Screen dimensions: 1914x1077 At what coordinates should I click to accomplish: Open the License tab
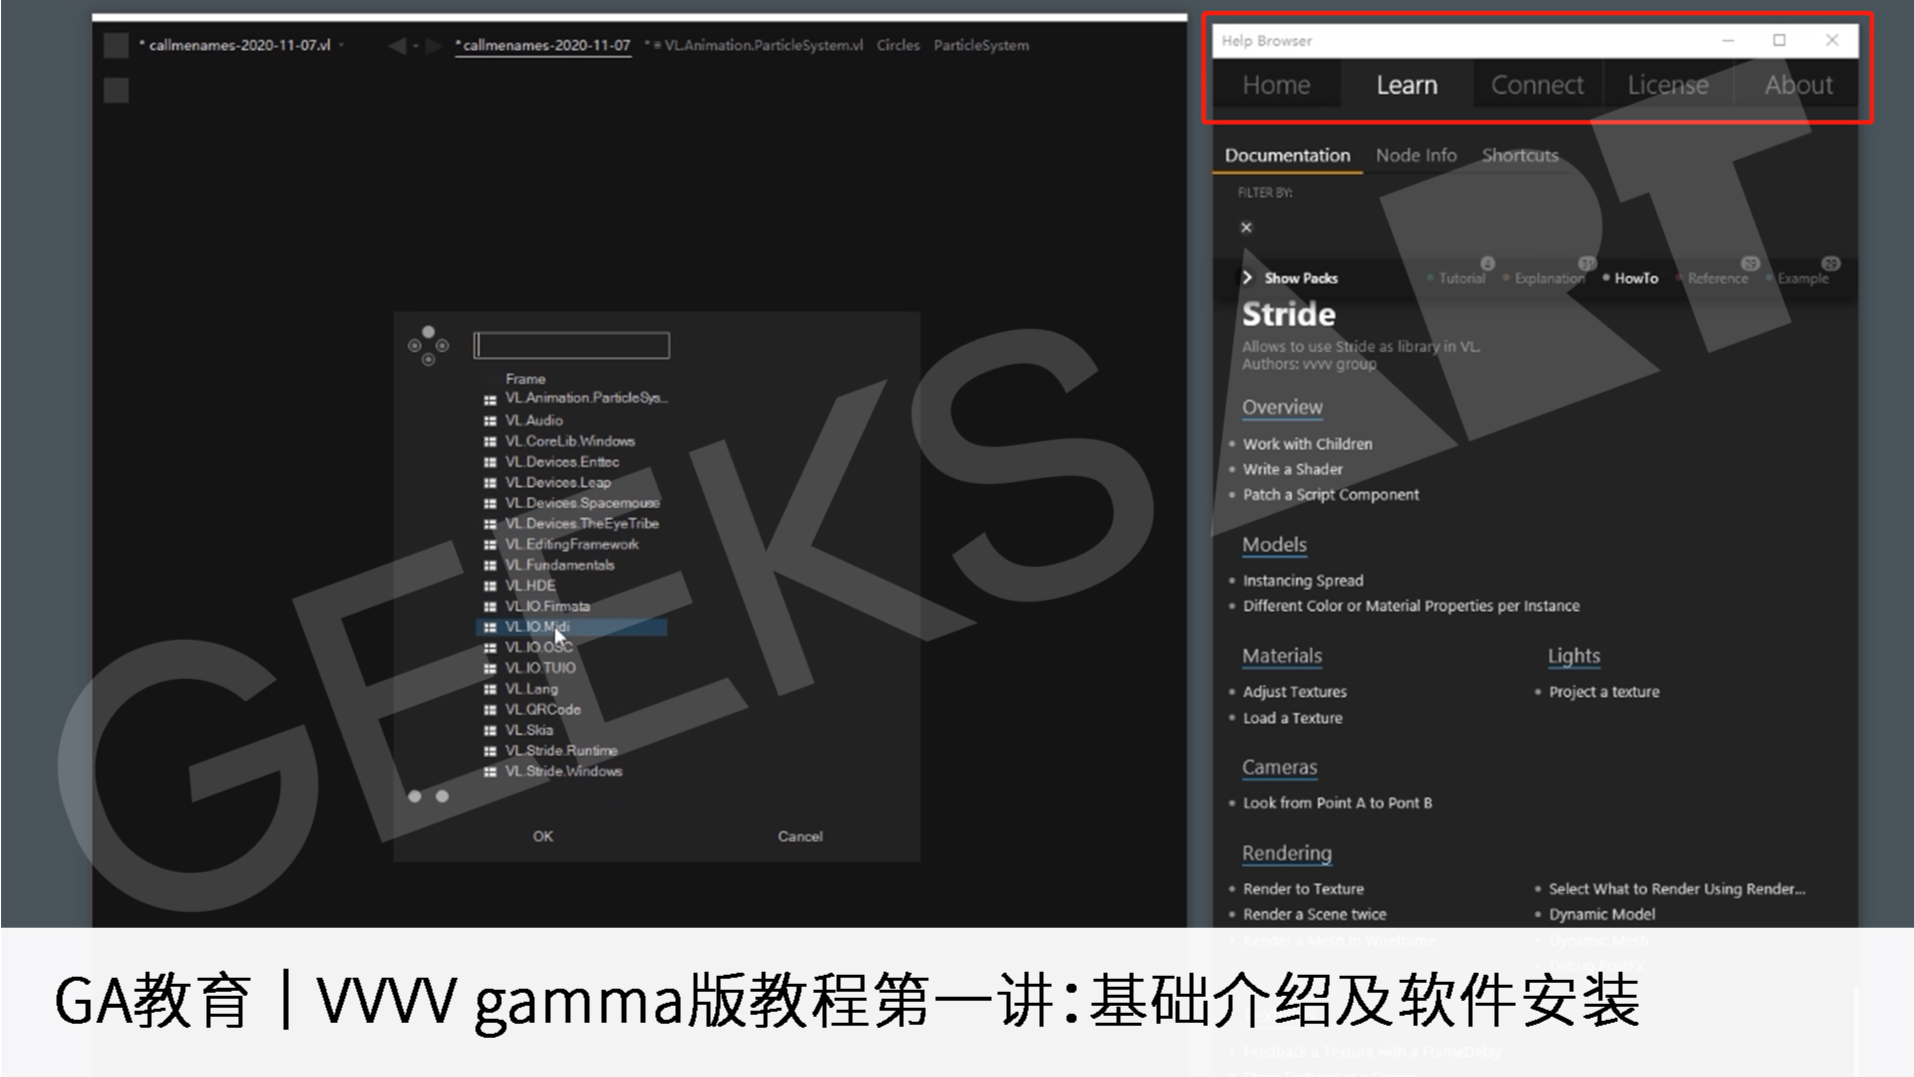pos(1667,85)
